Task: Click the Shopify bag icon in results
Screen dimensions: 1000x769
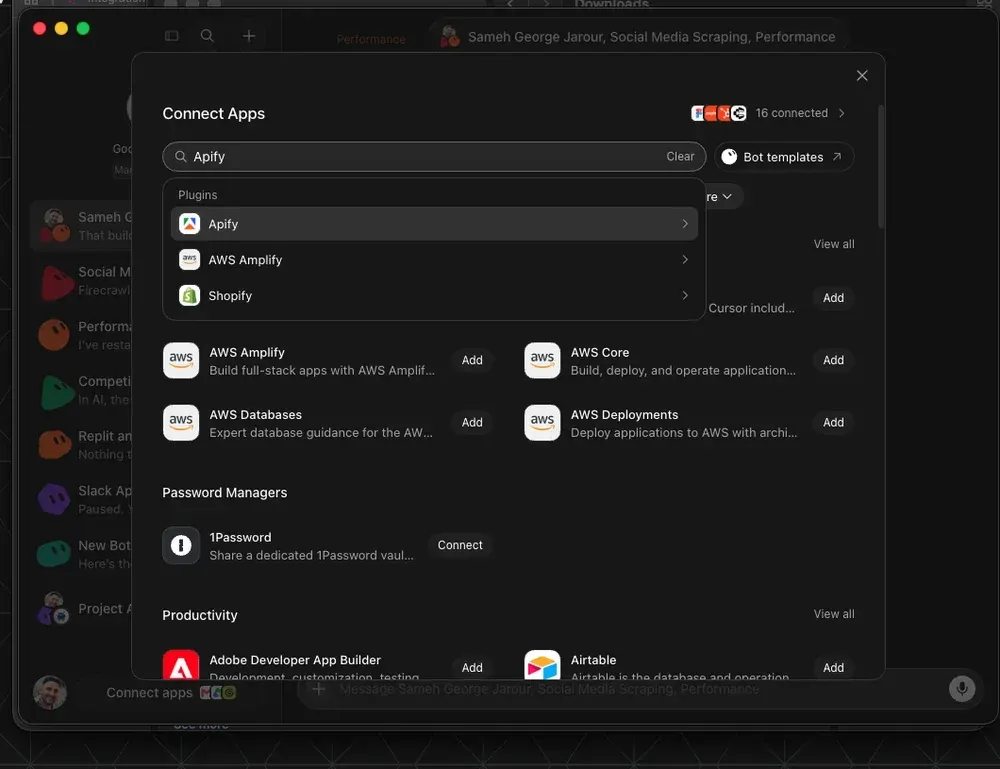Action: pos(189,295)
